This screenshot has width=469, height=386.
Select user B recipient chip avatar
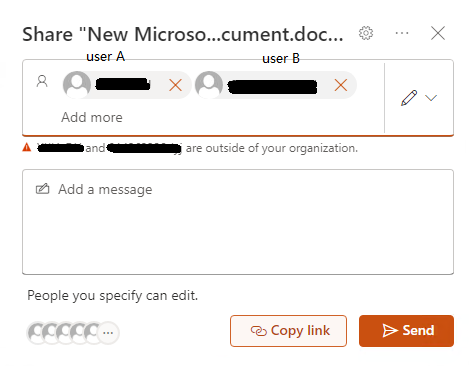pos(209,85)
